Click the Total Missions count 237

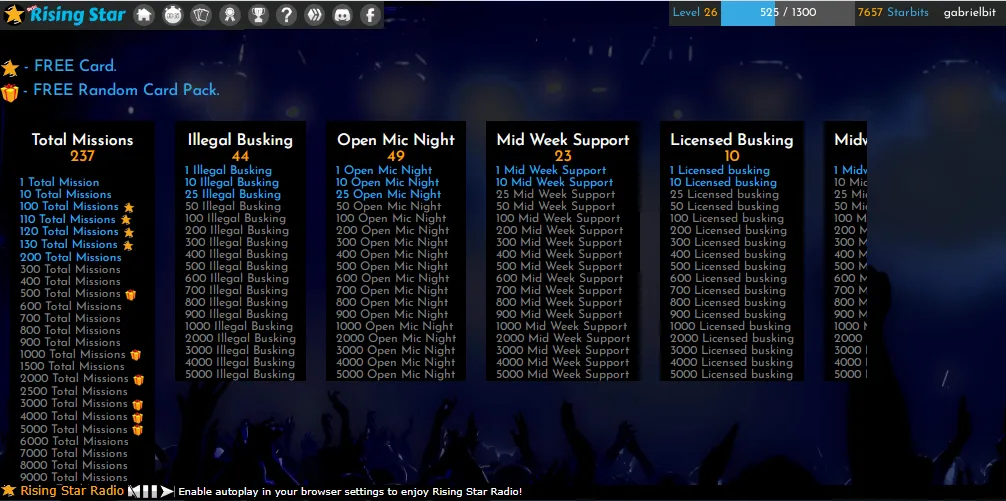click(83, 156)
